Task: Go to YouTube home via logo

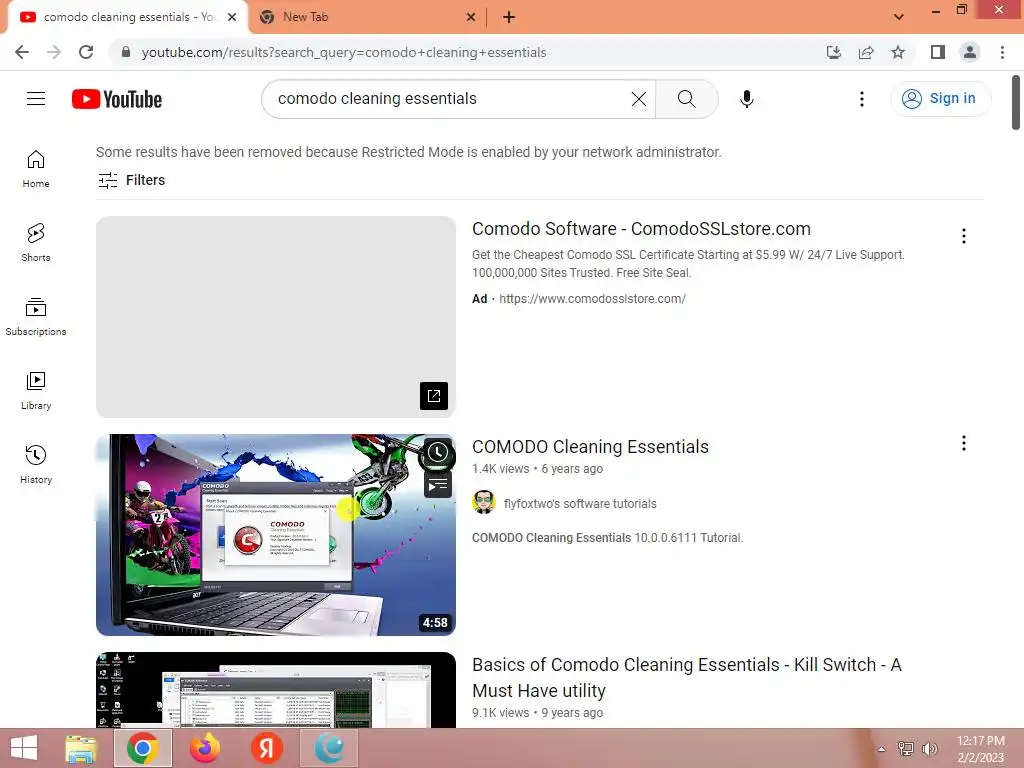Action: tap(117, 99)
